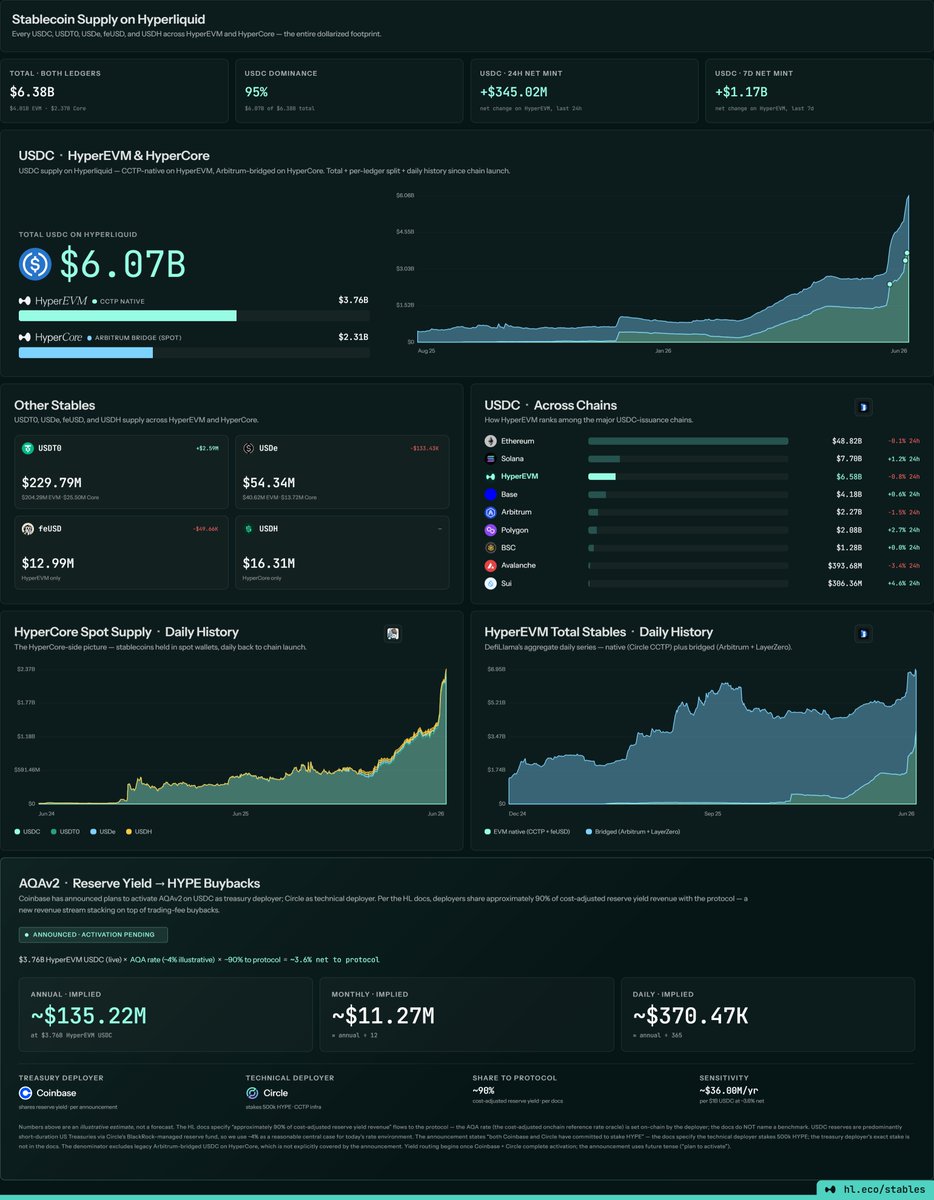The width and height of the screenshot is (934, 1200).
Task: Click the $48.82B Ethereum value
Action: pyautogui.click(x=846, y=441)
